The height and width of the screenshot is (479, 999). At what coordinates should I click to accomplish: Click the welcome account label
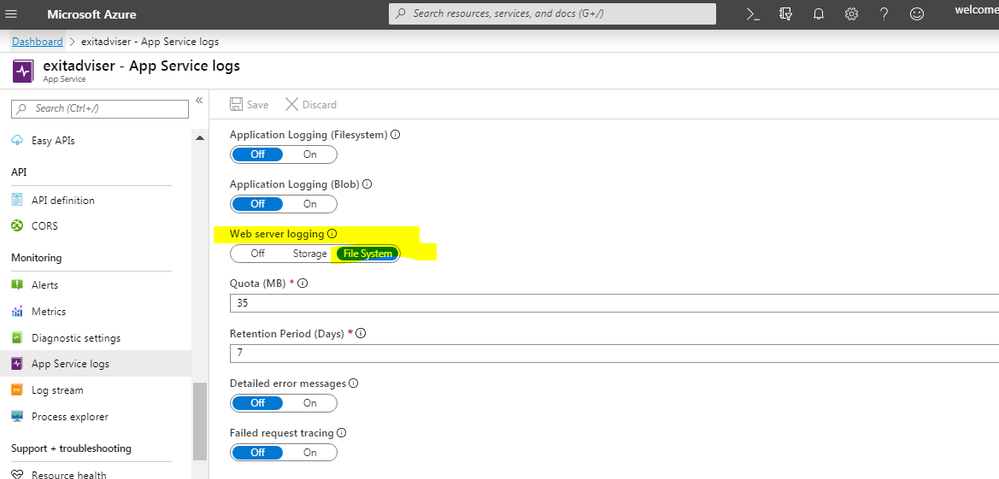coord(978,10)
